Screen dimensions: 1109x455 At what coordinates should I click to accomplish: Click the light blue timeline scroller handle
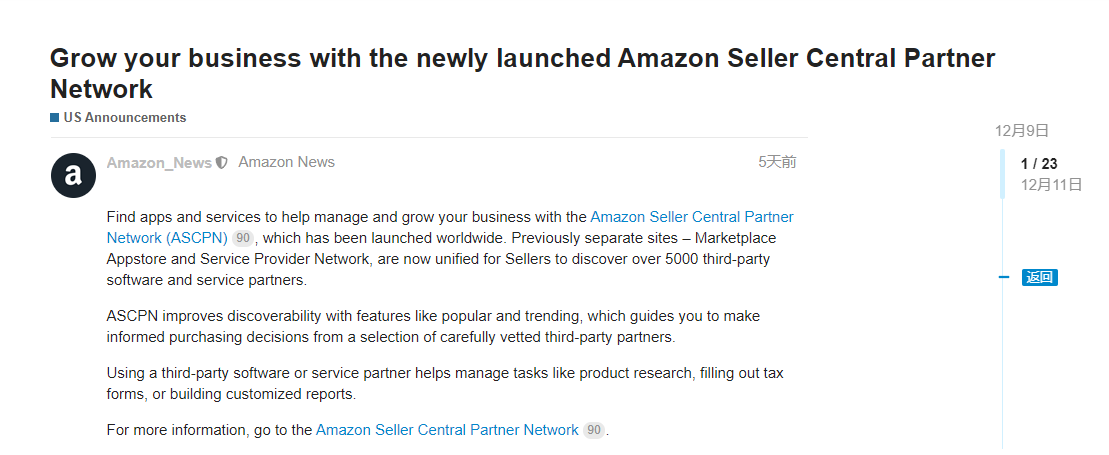[1003, 174]
